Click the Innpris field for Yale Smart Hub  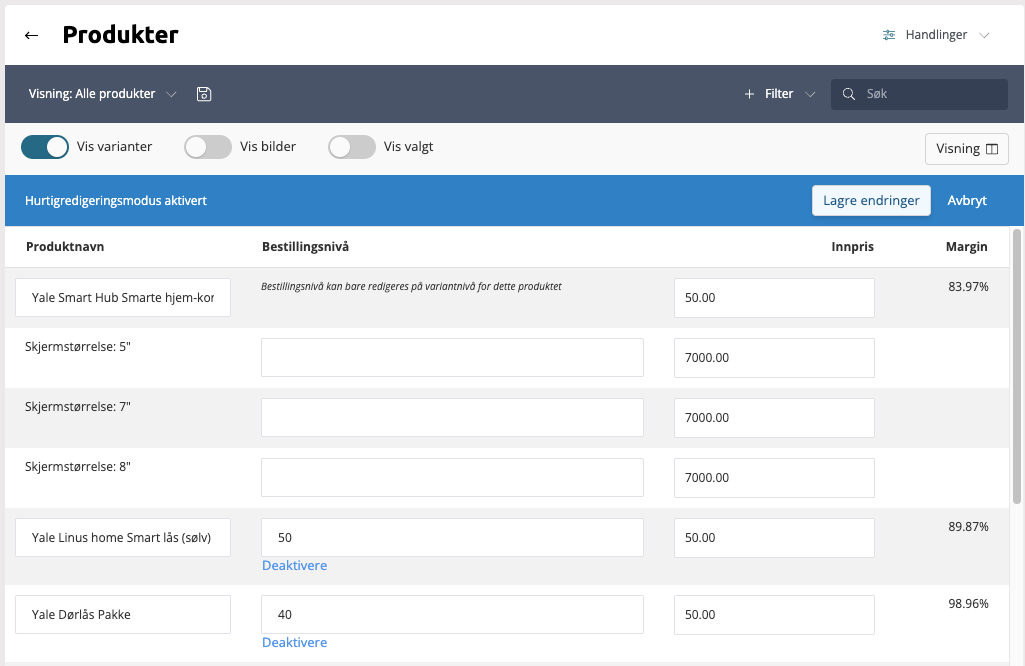point(774,298)
